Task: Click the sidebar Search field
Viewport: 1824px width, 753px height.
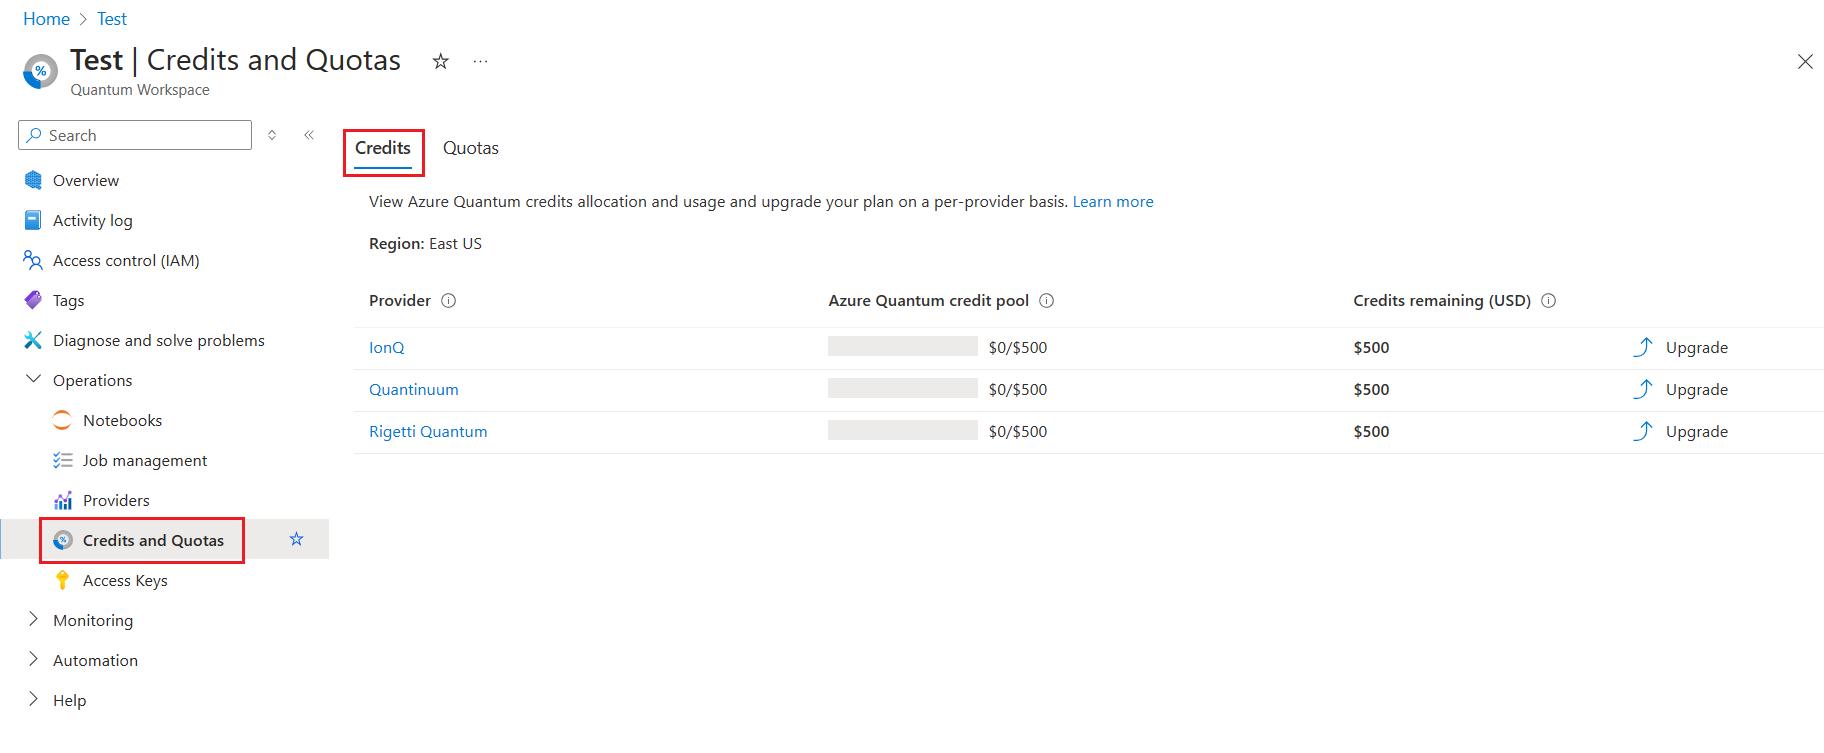Action: tap(135, 135)
